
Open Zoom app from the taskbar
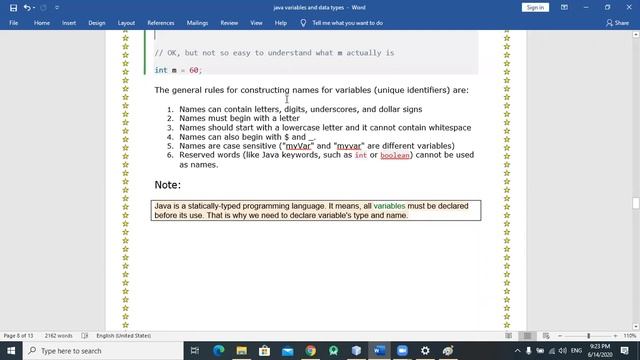[402, 351]
